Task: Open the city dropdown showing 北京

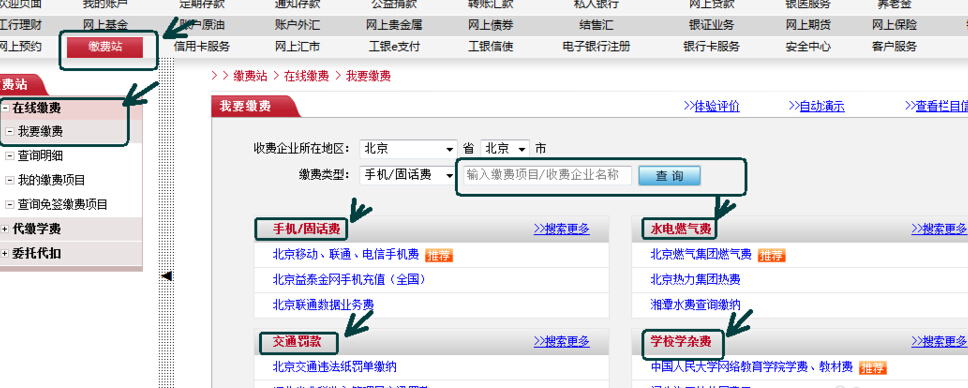Action: click(x=505, y=149)
